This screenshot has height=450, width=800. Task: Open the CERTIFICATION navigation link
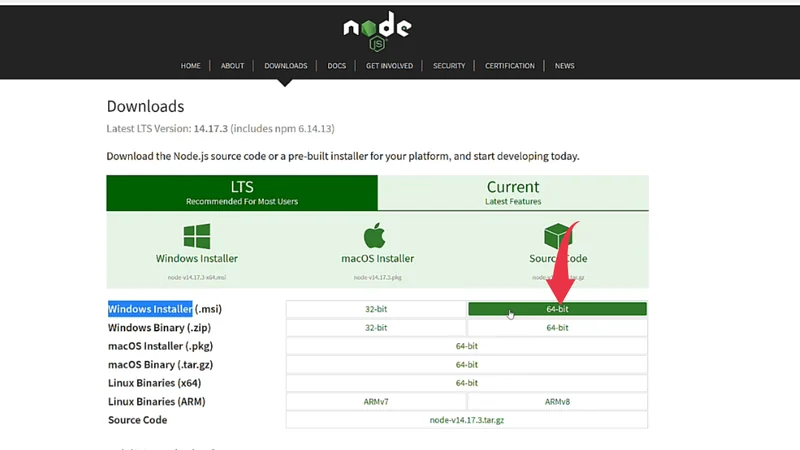point(510,66)
